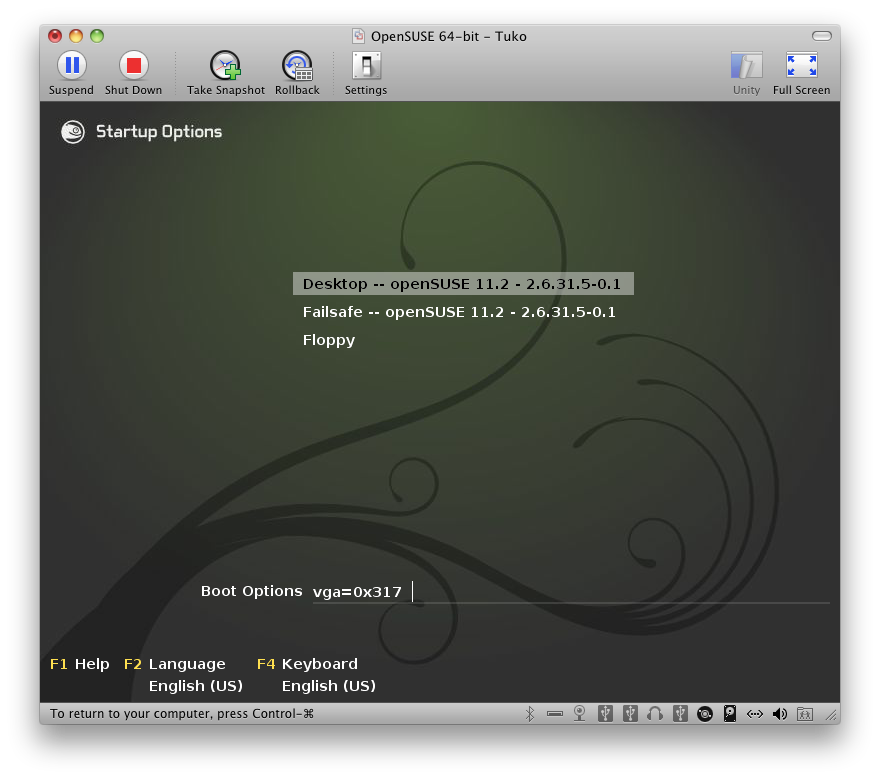This screenshot has width=880, height=779.
Task: Open the F4 Keyboard option
Action: [307, 664]
